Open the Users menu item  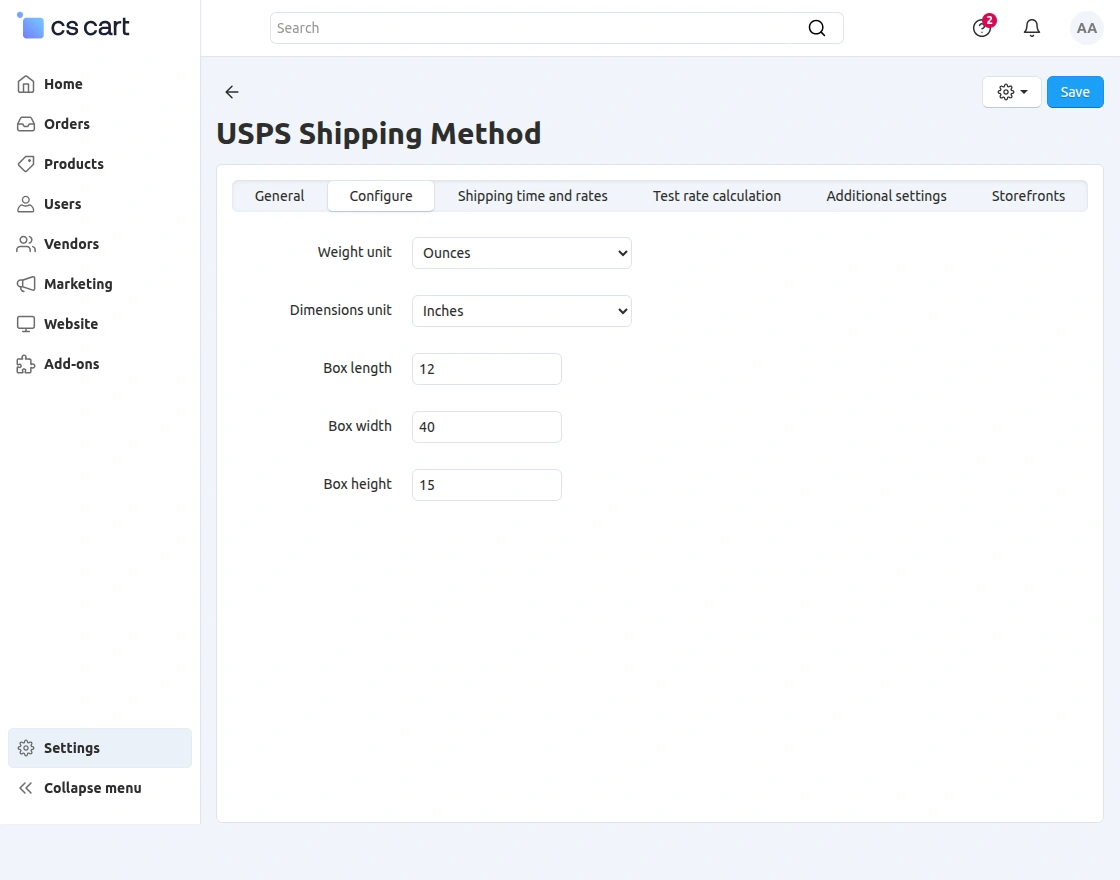point(100,204)
